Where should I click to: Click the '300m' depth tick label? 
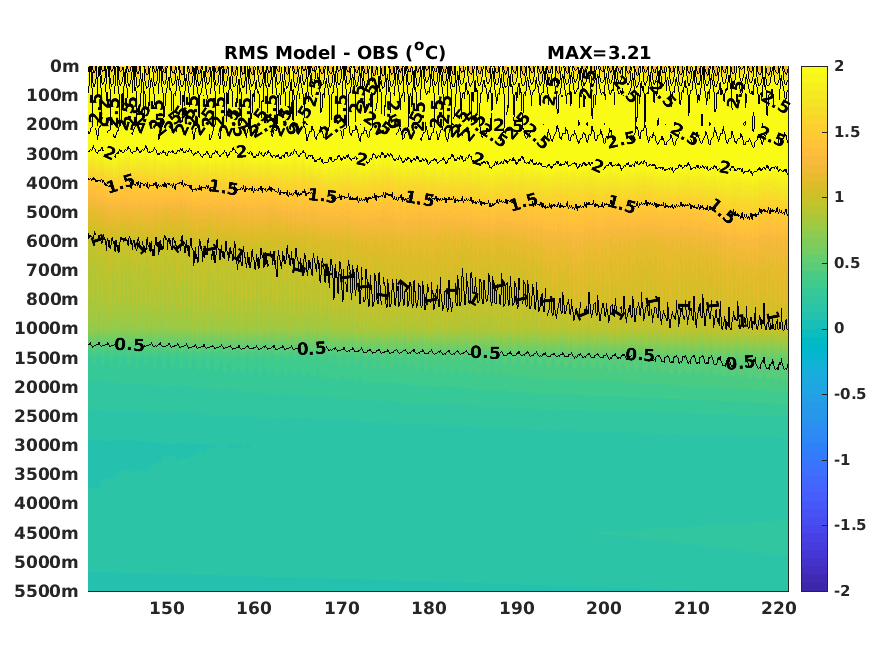coord(52,154)
